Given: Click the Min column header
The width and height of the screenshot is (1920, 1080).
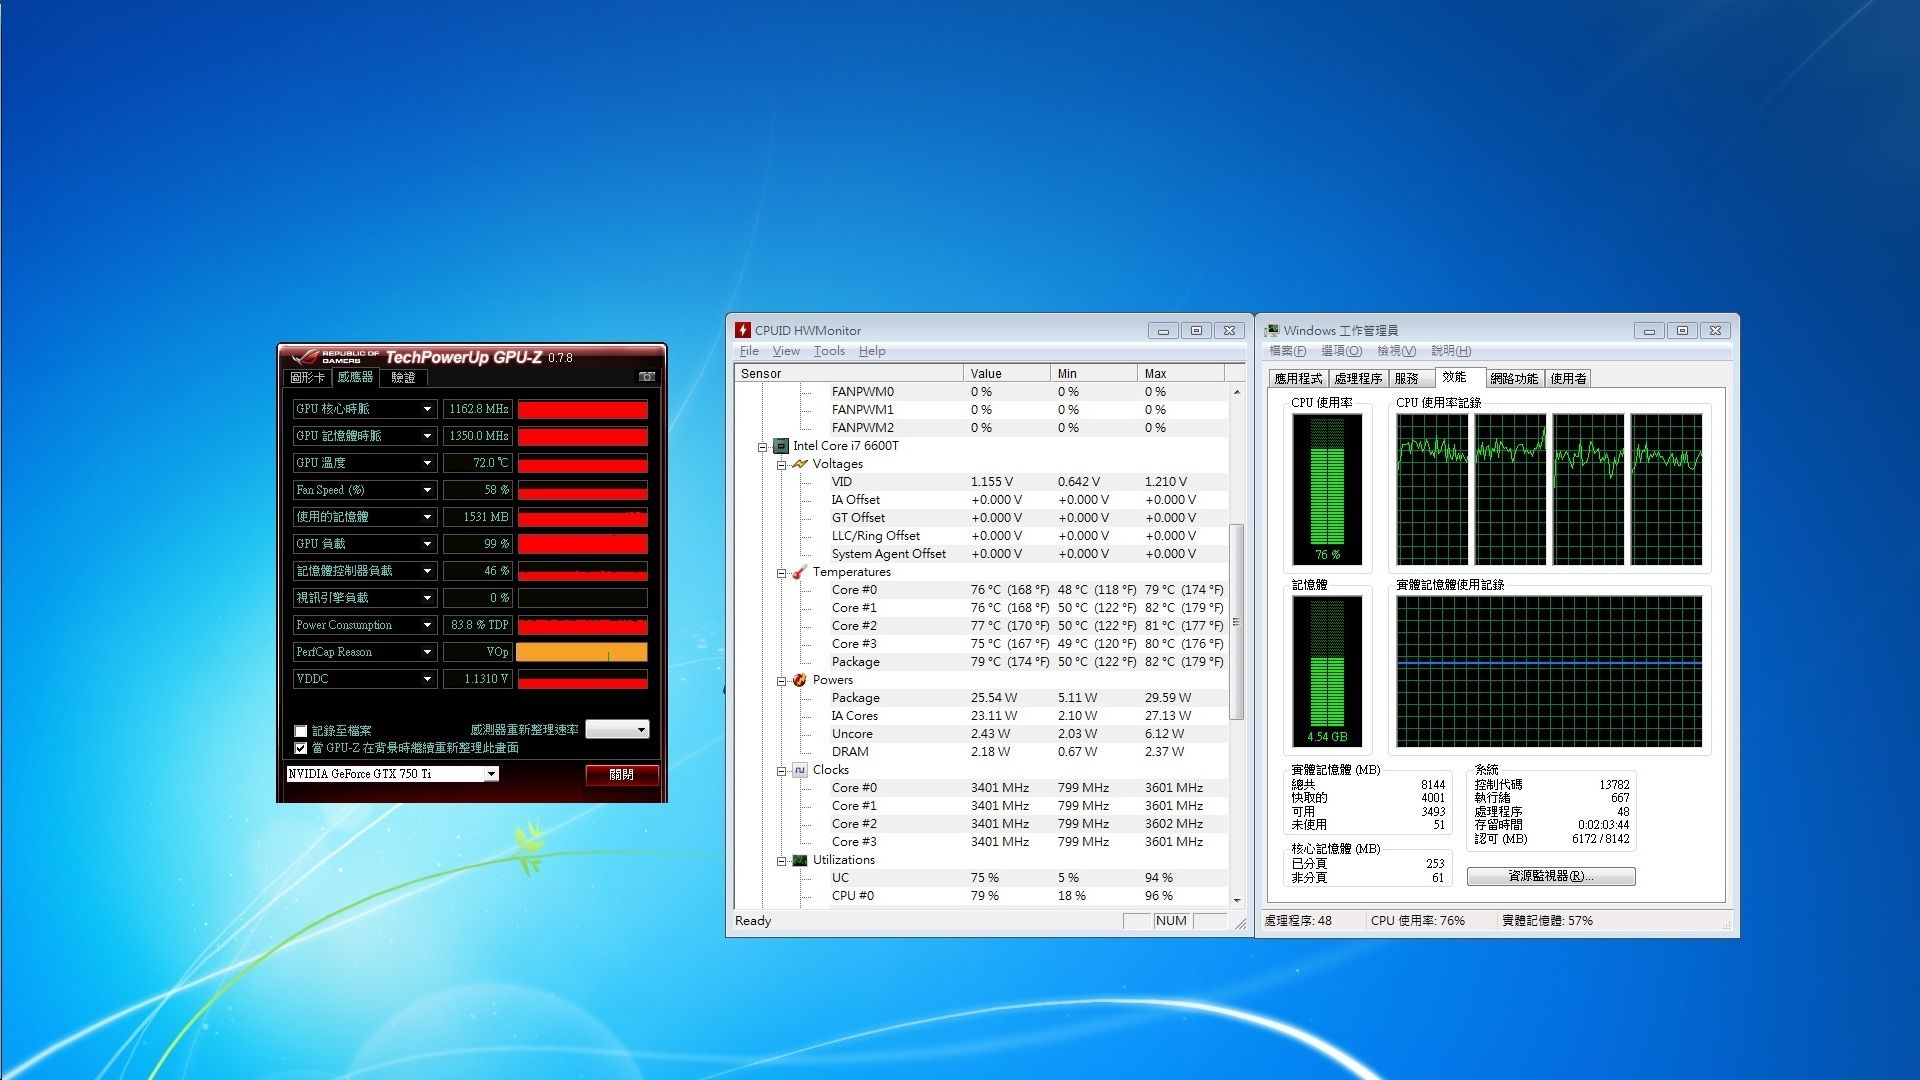Looking at the screenshot, I should tap(1094, 373).
